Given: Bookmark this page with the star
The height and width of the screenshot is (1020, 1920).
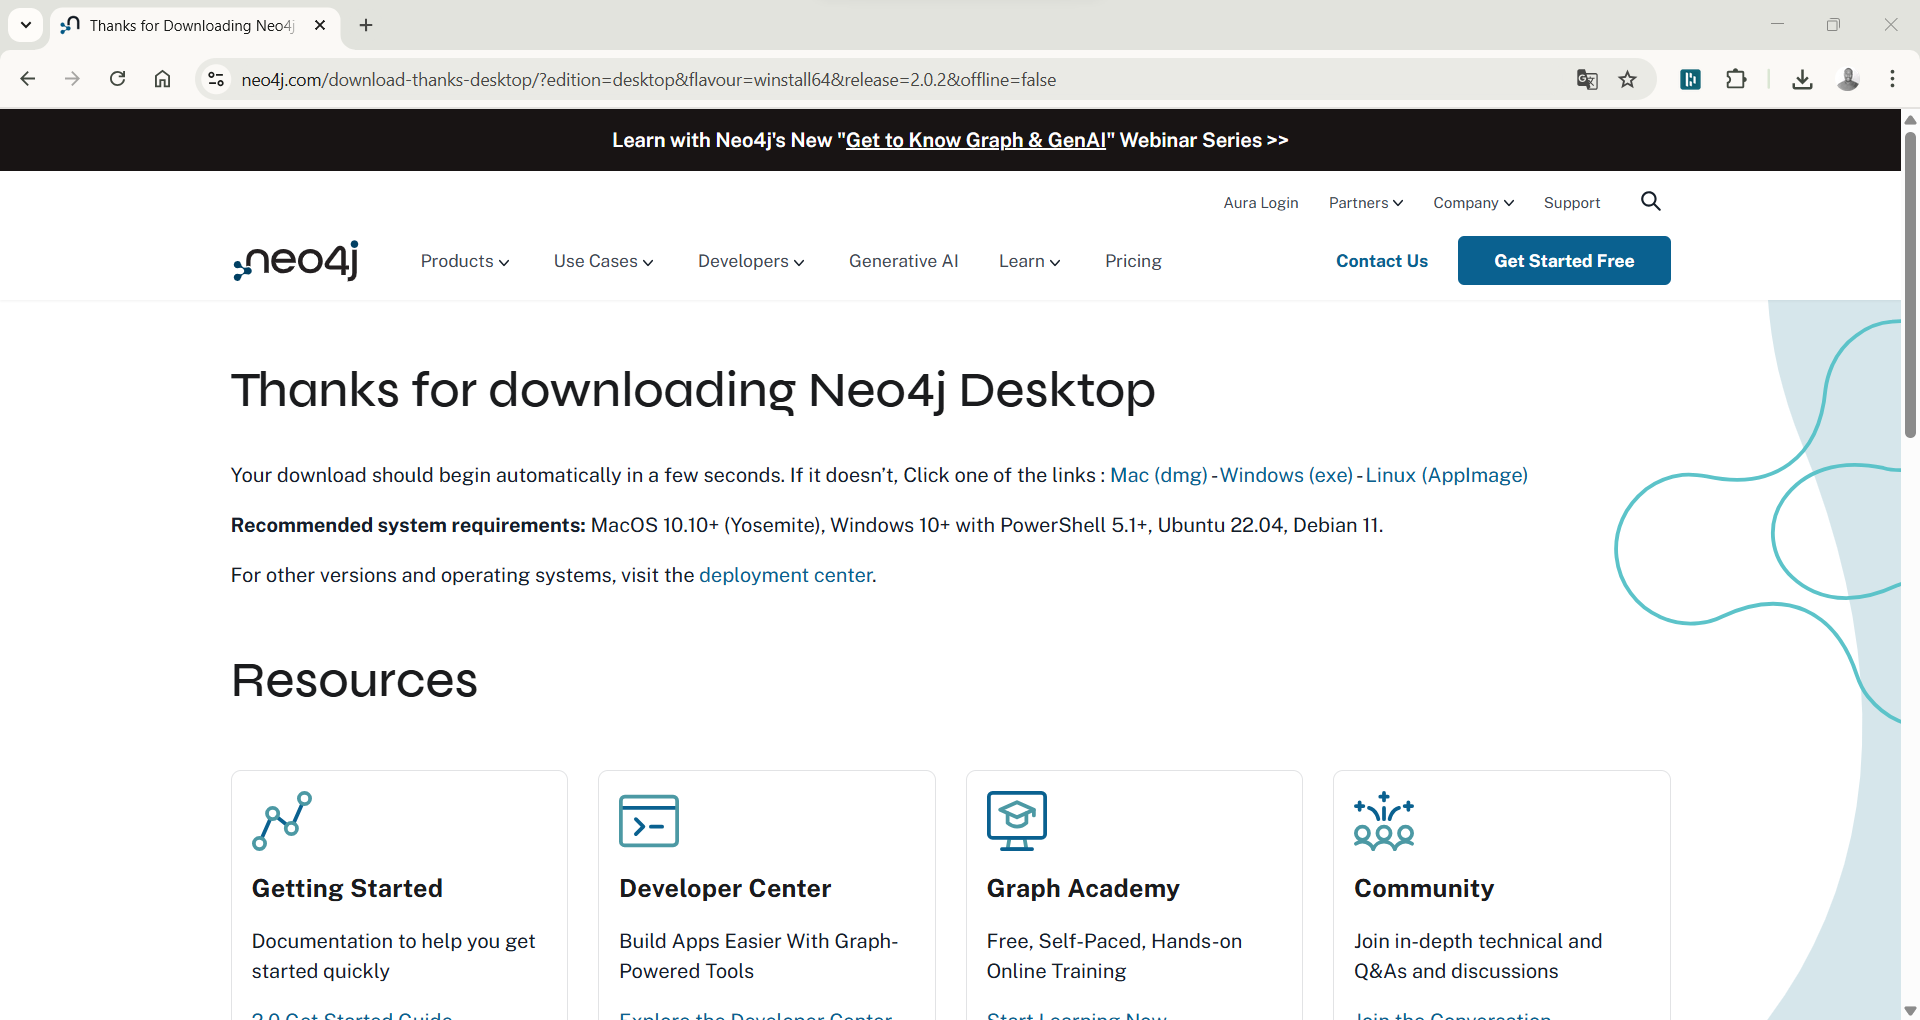Looking at the screenshot, I should tap(1628, 79).
